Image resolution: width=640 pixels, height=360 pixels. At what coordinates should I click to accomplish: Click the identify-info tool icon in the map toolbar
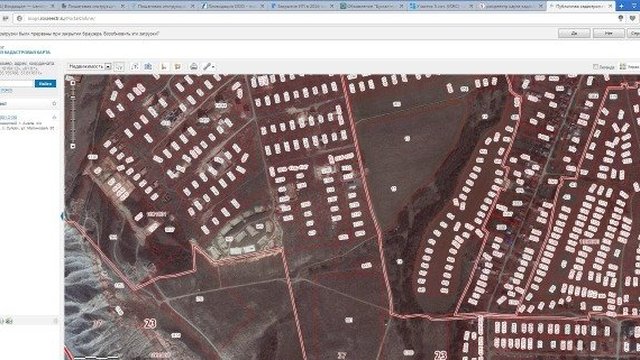click(x=135, y=67)
